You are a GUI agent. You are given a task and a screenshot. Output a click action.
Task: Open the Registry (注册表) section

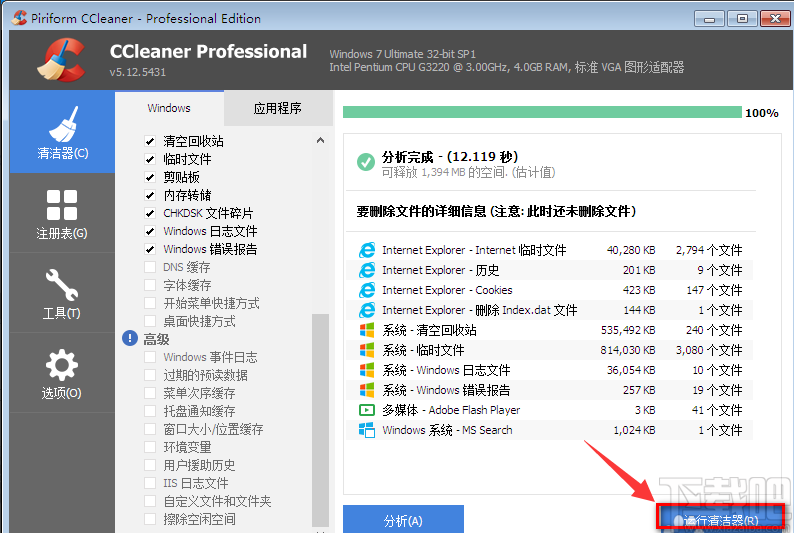pyautogui.click(x=62, y=213)
